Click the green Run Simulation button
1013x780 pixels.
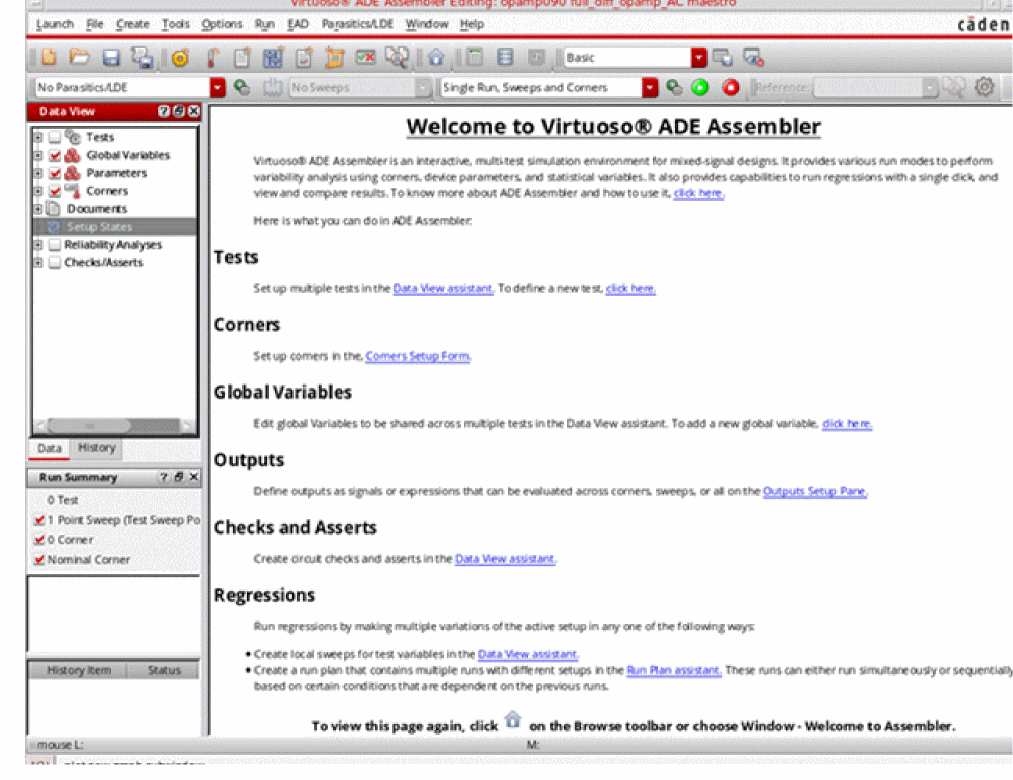coord(700,87)
